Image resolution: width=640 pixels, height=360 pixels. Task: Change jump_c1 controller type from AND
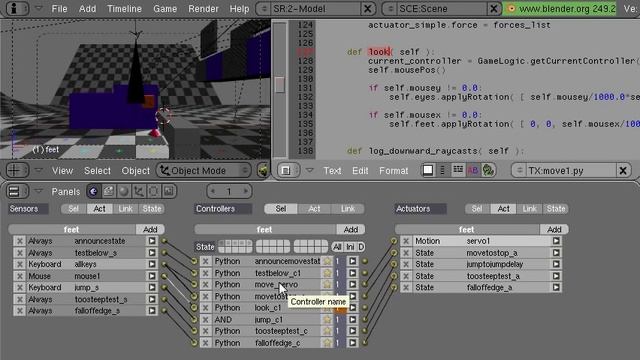pyautogui.click(x=232, y=320)
